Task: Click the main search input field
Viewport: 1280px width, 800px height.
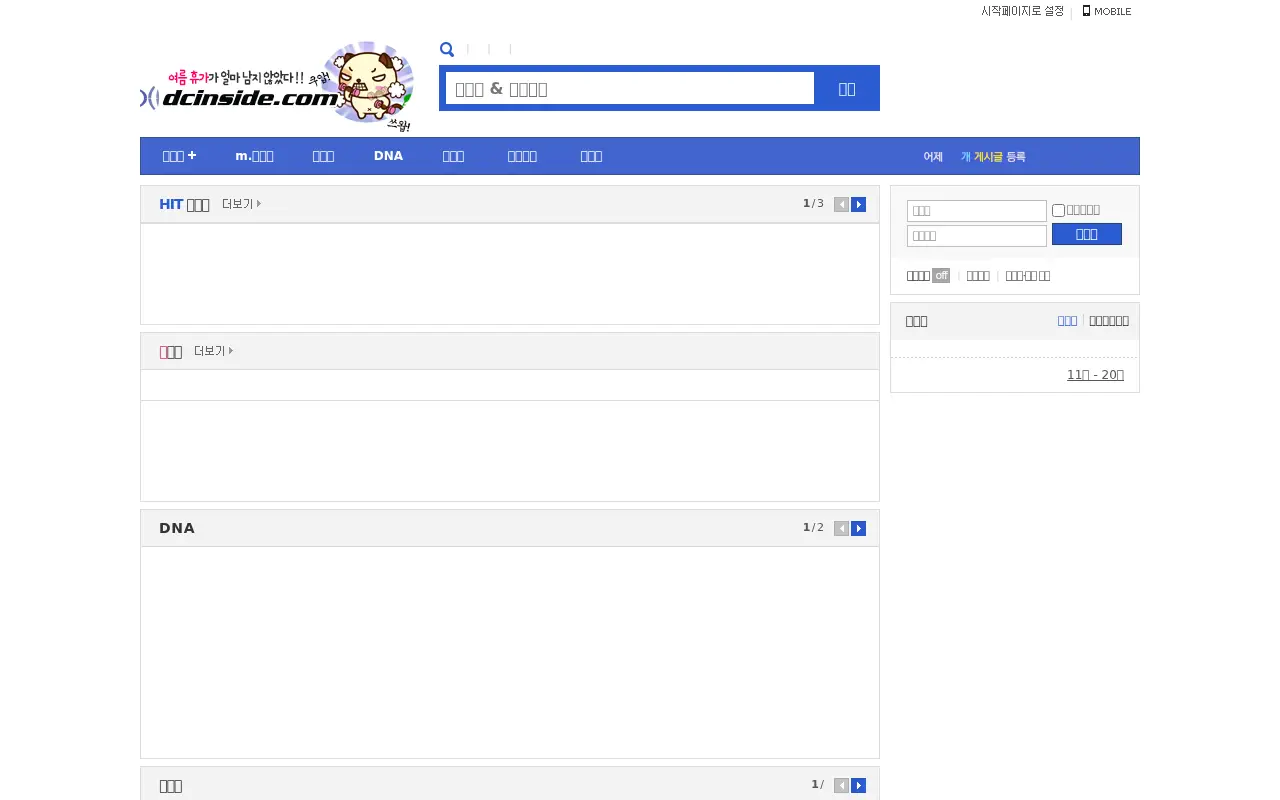Action: point(630,88)
